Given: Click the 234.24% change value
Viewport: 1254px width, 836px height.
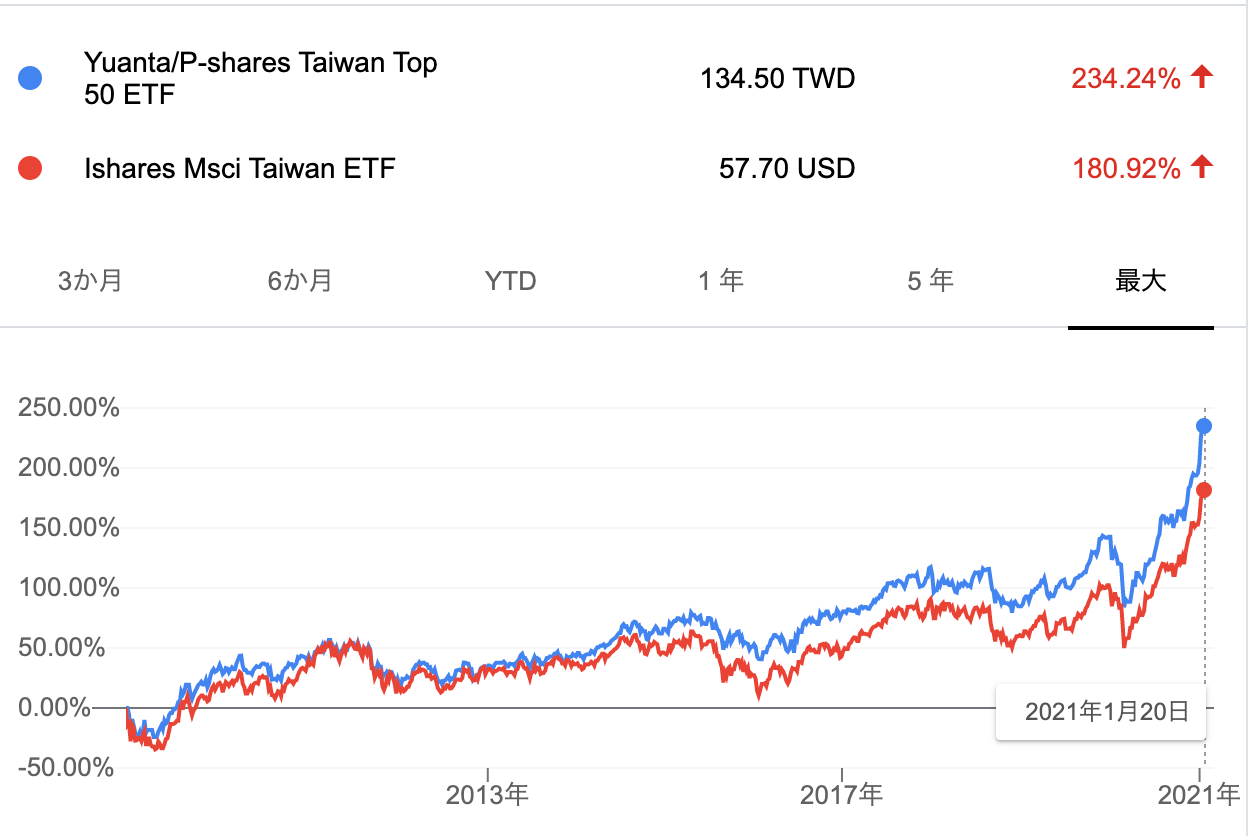Looking at the screenshot, I should pyautogui.click(x=1126, y=79).
